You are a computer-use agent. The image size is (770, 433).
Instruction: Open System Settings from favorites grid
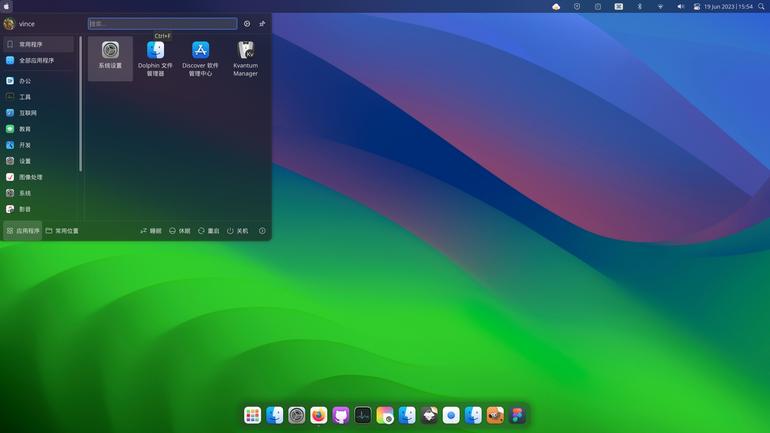pos(110,58)
